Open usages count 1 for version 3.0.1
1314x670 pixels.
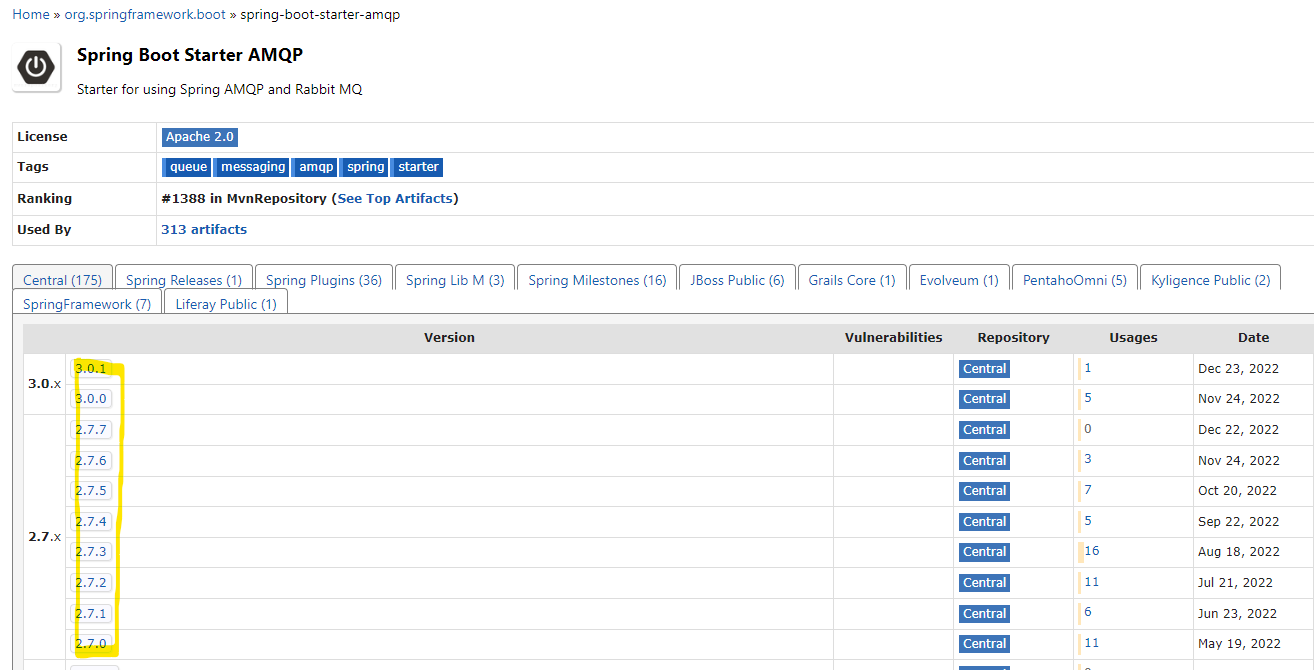pos(1088,368)
